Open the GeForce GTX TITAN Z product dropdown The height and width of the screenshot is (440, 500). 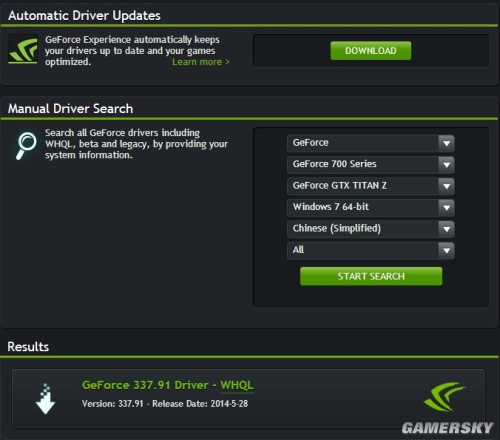coord(371,186)
